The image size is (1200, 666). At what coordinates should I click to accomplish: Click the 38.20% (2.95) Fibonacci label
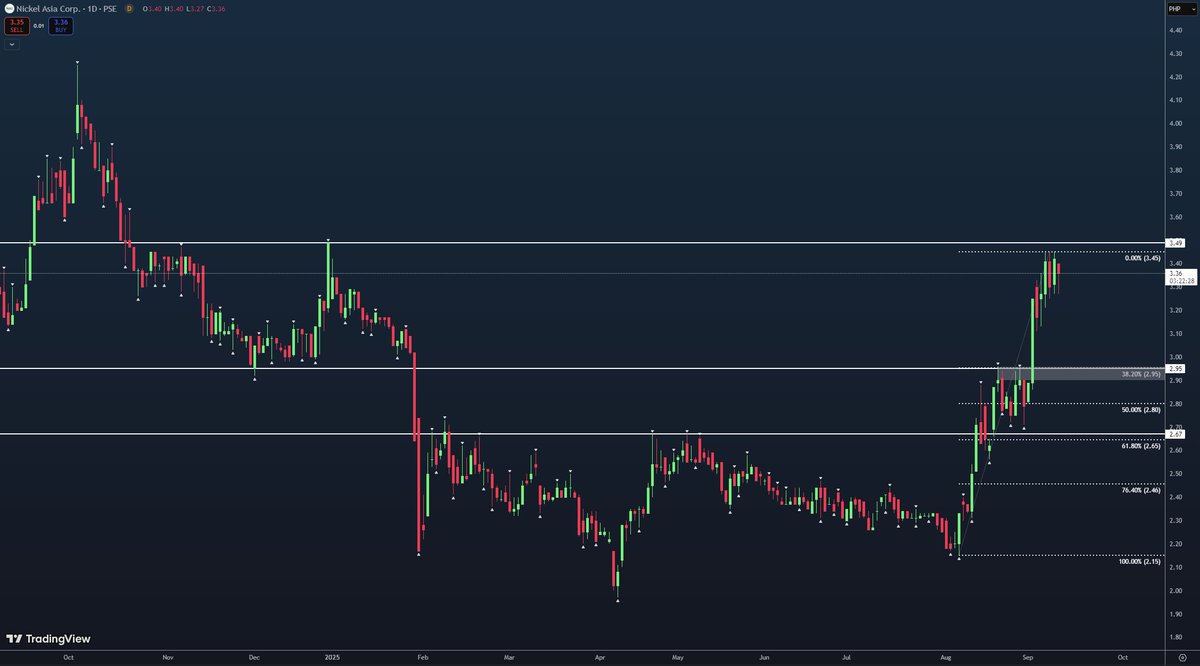point(1139,374)
